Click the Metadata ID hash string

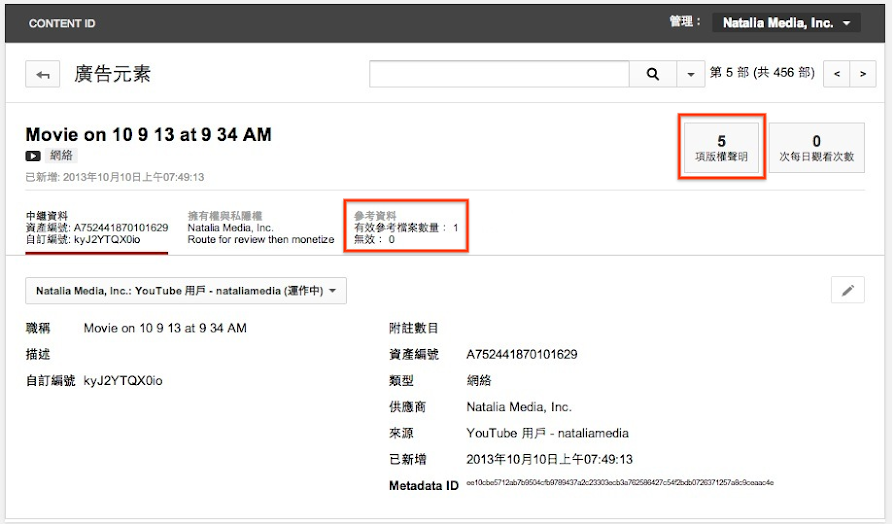(x=622, y=484)
